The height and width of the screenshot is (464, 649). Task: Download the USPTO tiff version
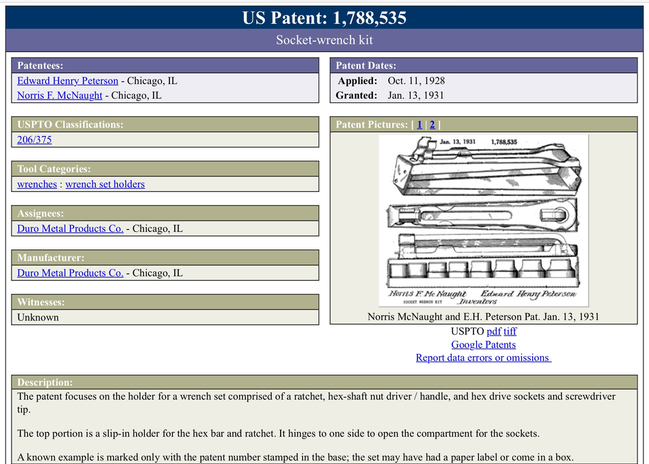click(509, 331)
